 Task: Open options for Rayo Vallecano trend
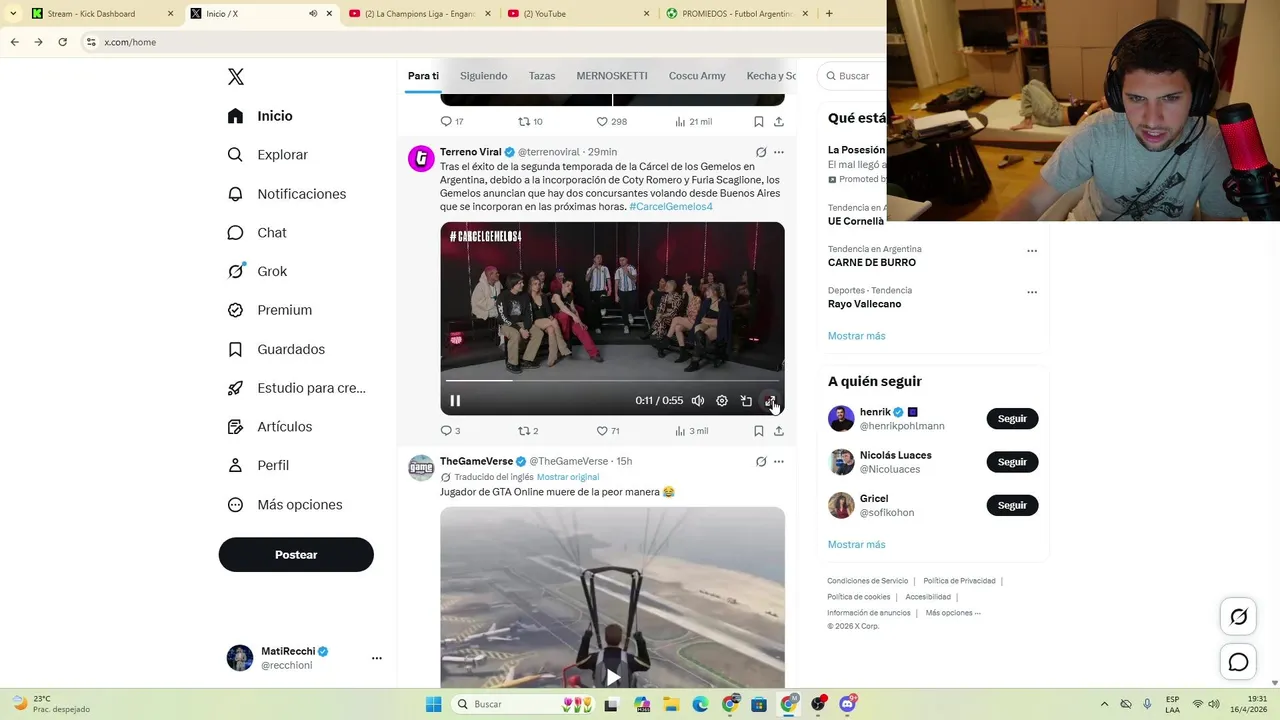pos(1032,293)
